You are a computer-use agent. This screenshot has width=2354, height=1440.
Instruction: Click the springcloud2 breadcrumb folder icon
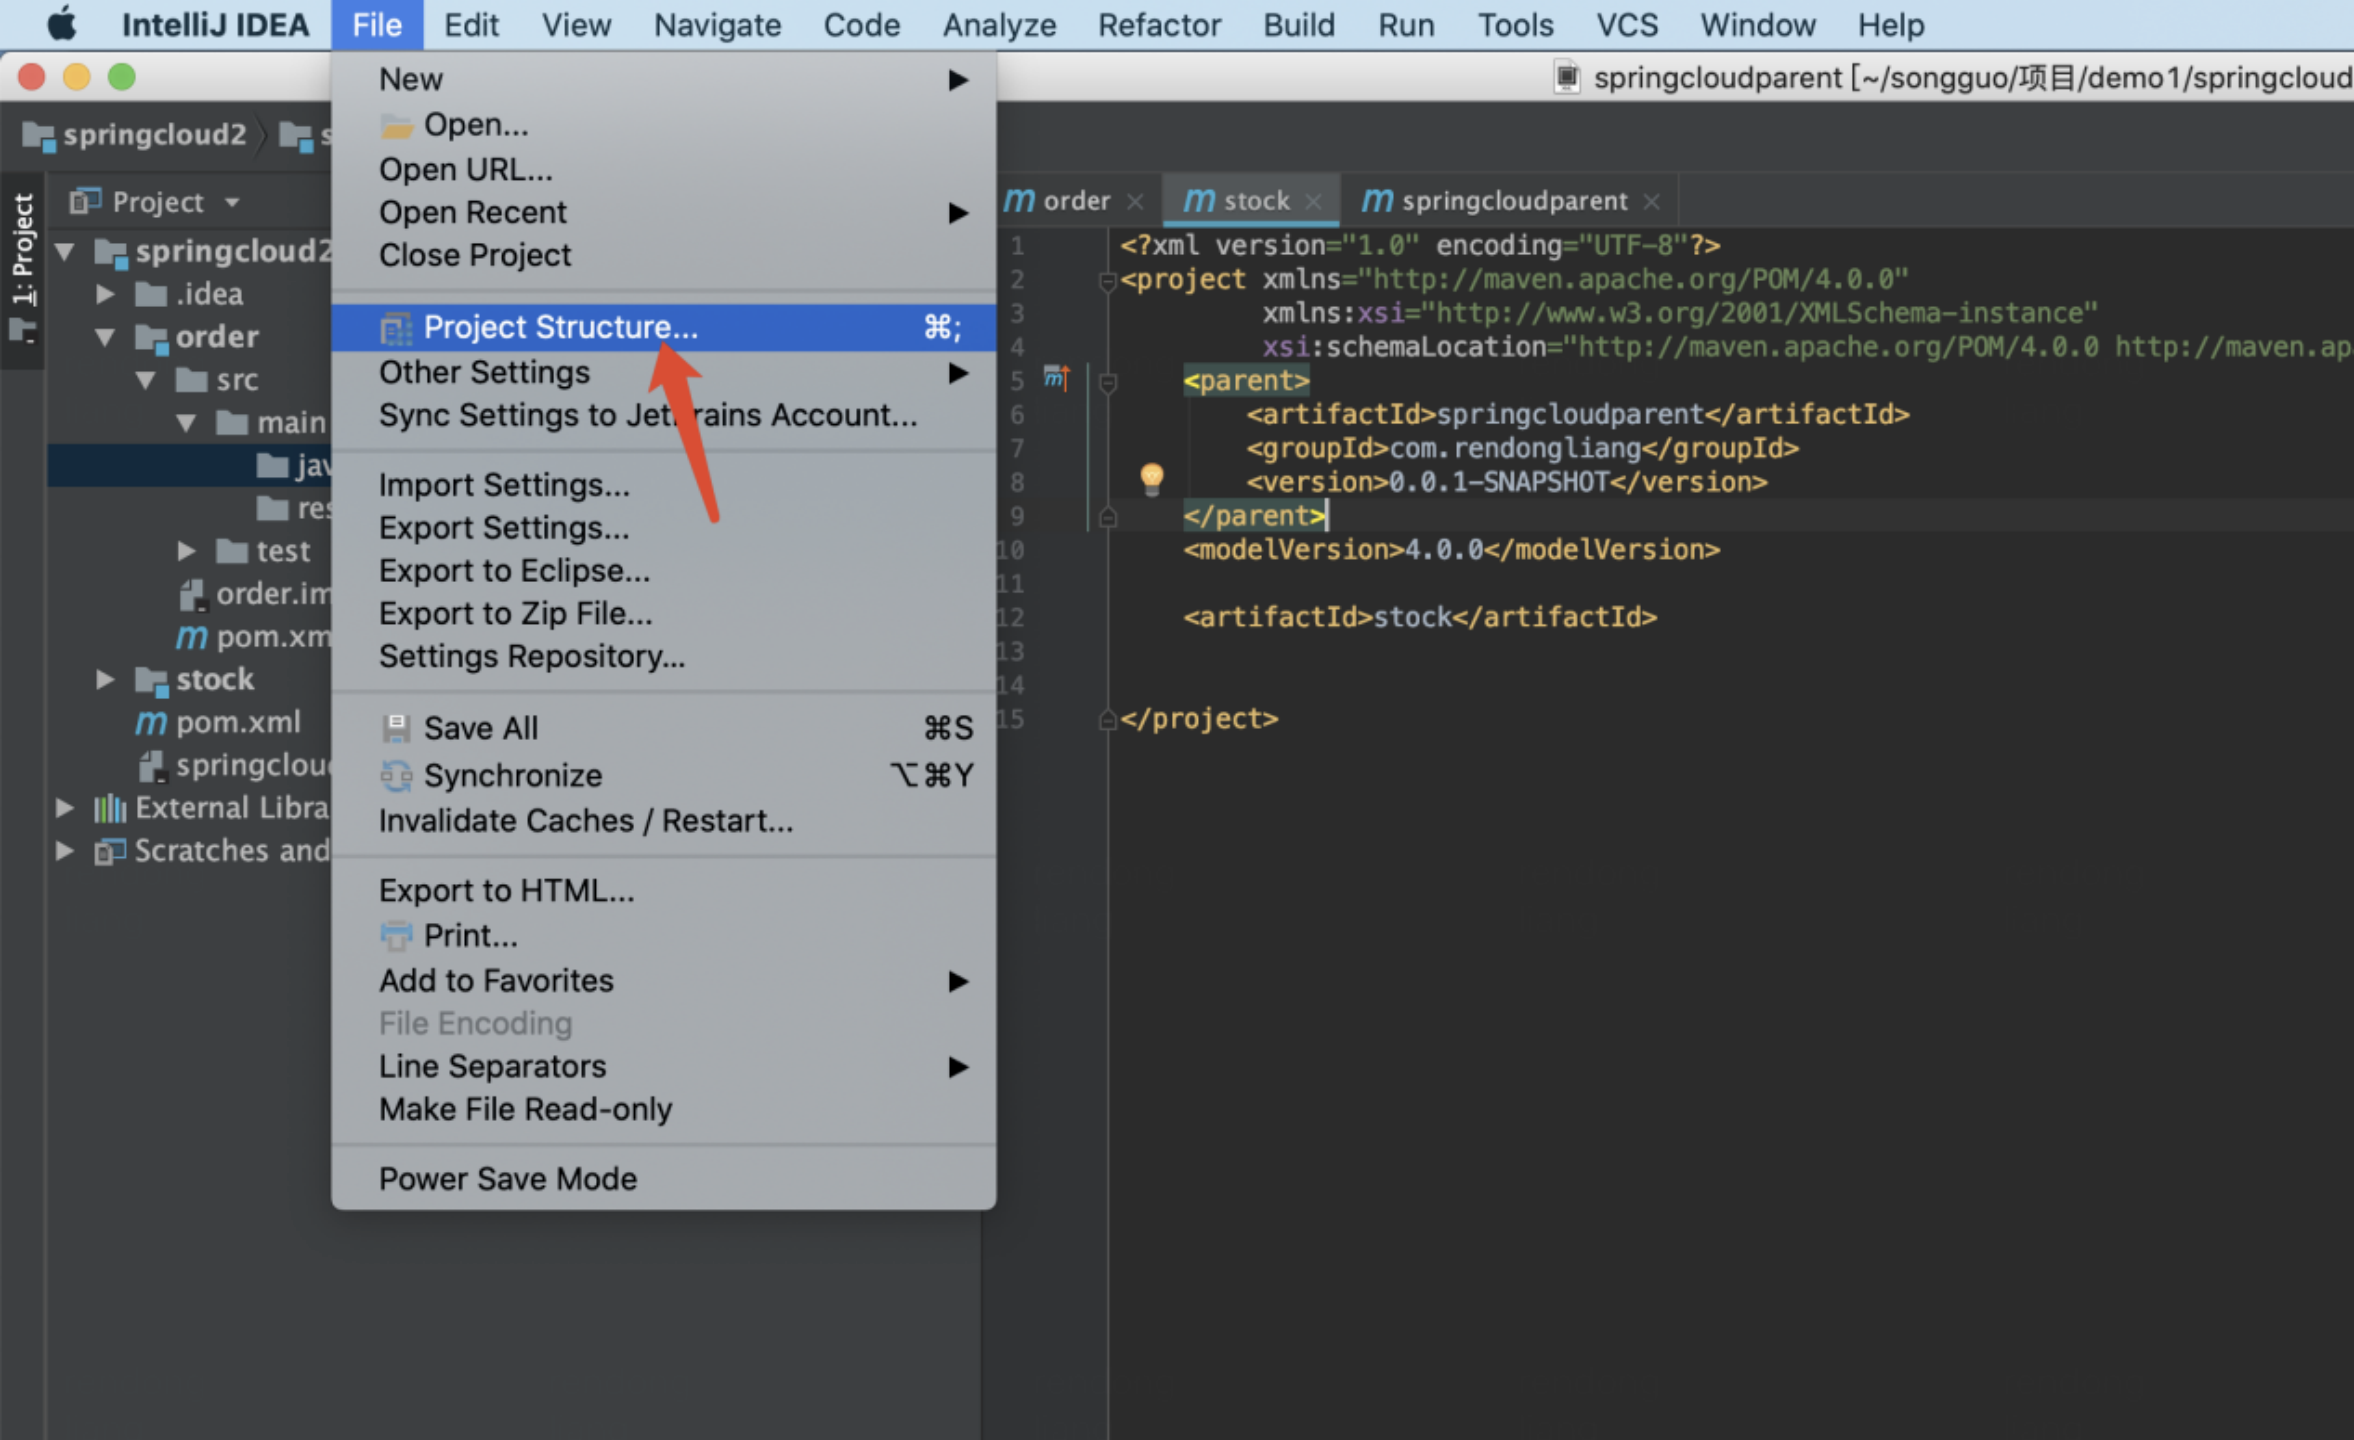[x=39, y=135]
